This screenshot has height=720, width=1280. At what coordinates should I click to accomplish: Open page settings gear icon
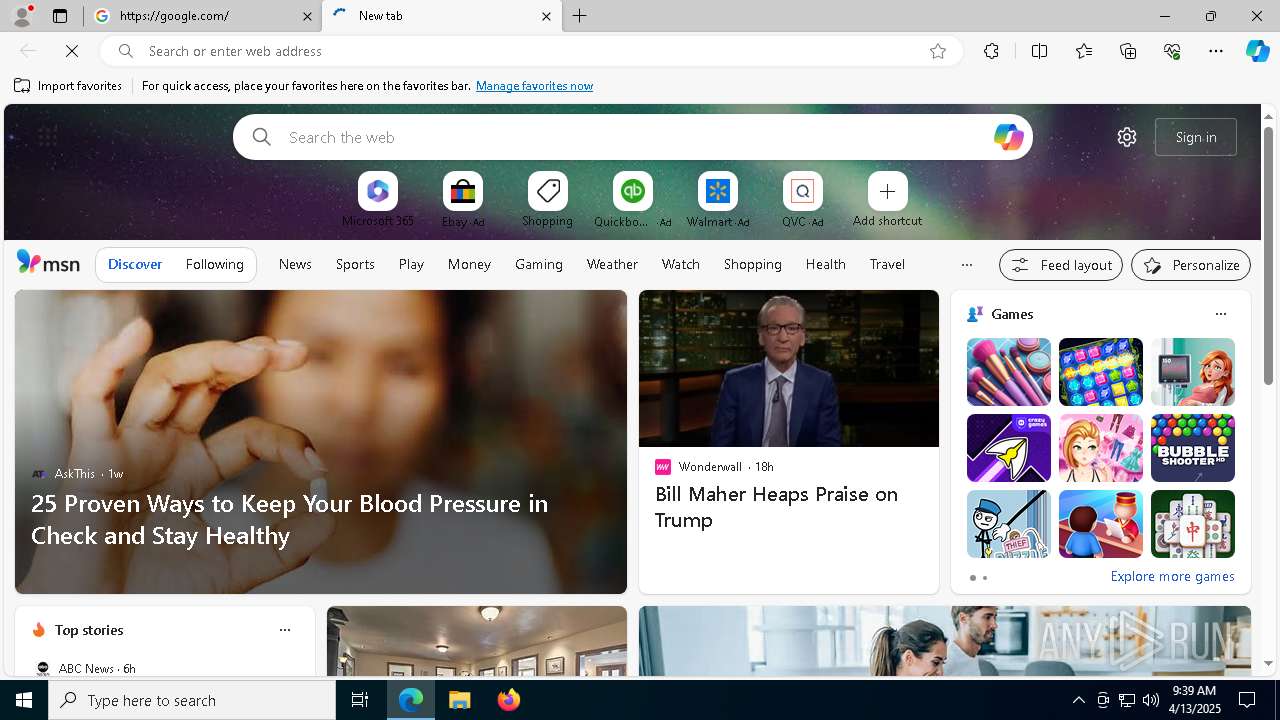pos(1127,137)
